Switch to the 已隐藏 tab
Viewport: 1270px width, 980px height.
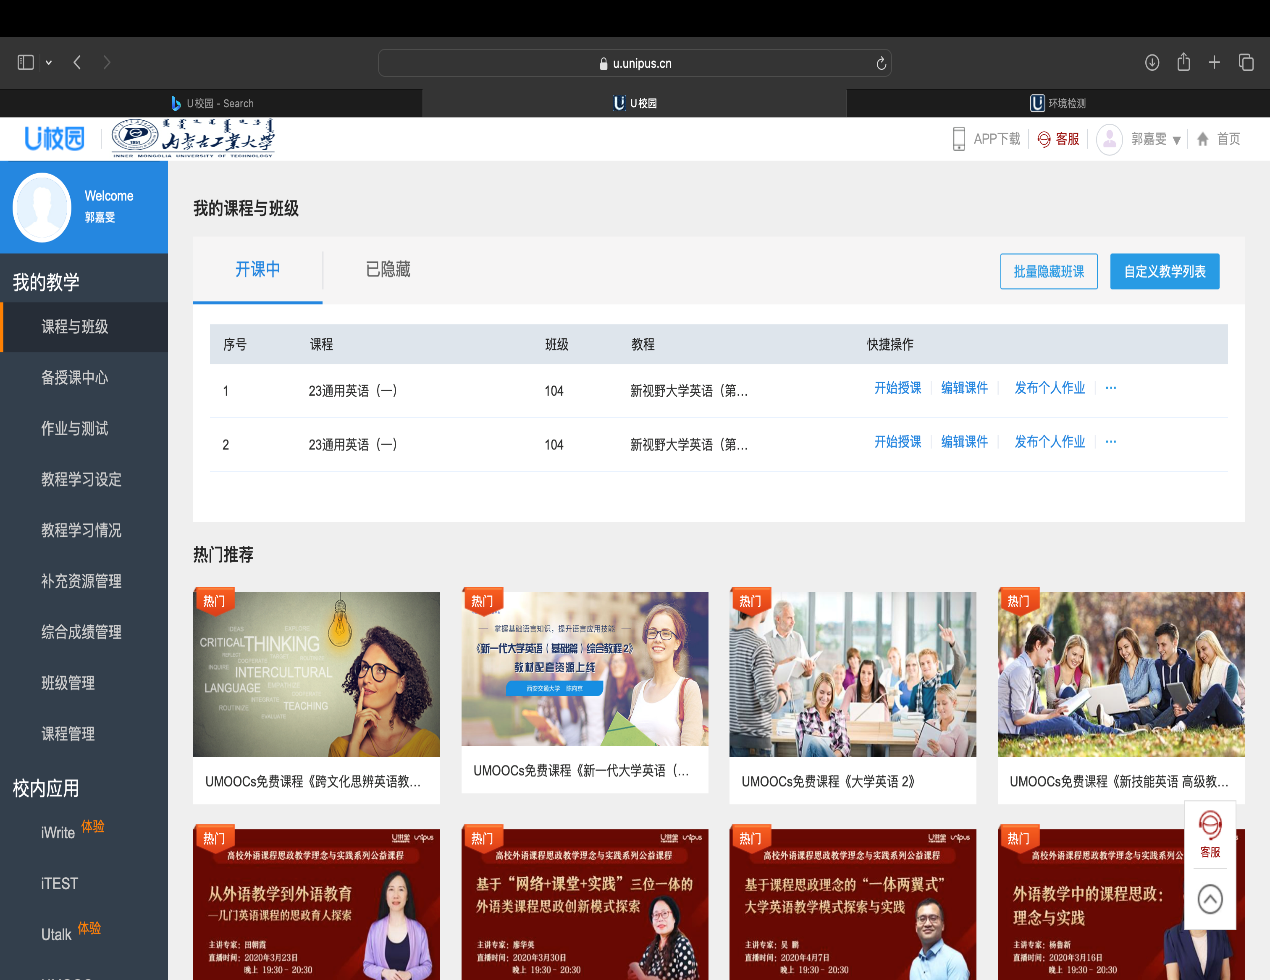pyautogui.click(x=388, y=269)
